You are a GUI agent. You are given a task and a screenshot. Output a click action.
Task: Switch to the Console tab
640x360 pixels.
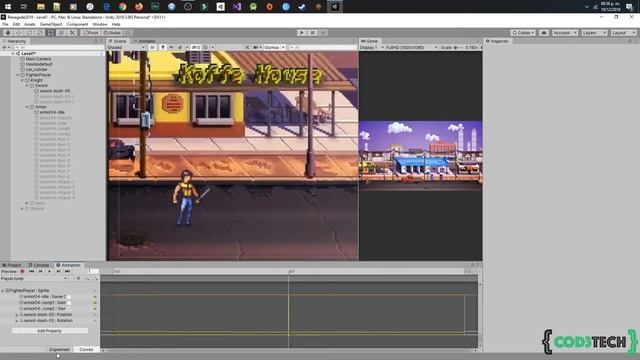click(39, 265)
